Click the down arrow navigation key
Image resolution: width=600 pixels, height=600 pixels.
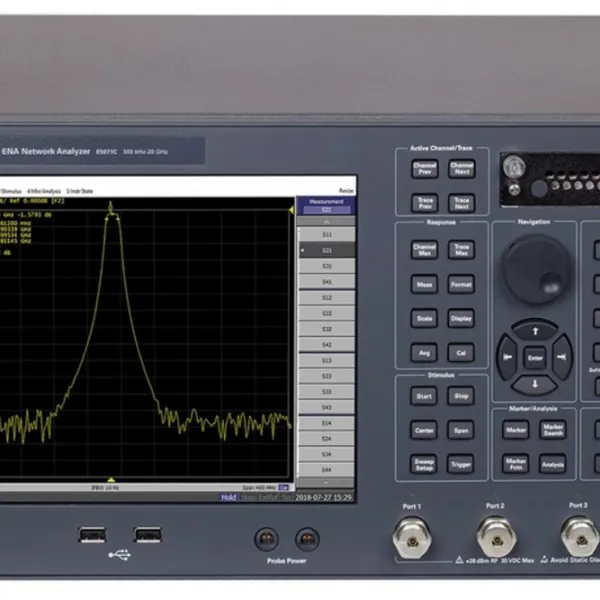coord(535,384)
